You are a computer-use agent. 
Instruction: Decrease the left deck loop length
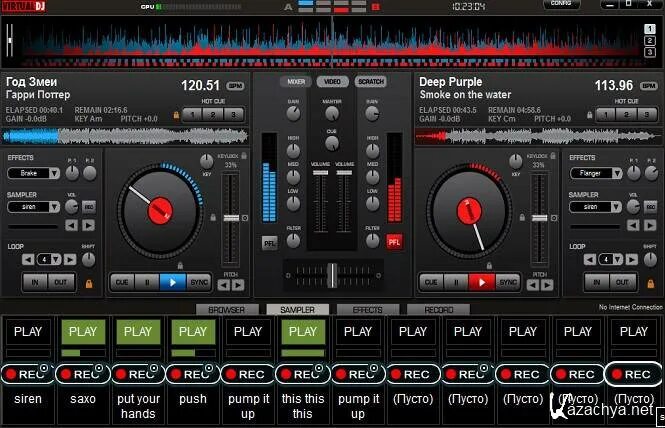(28, 259)
